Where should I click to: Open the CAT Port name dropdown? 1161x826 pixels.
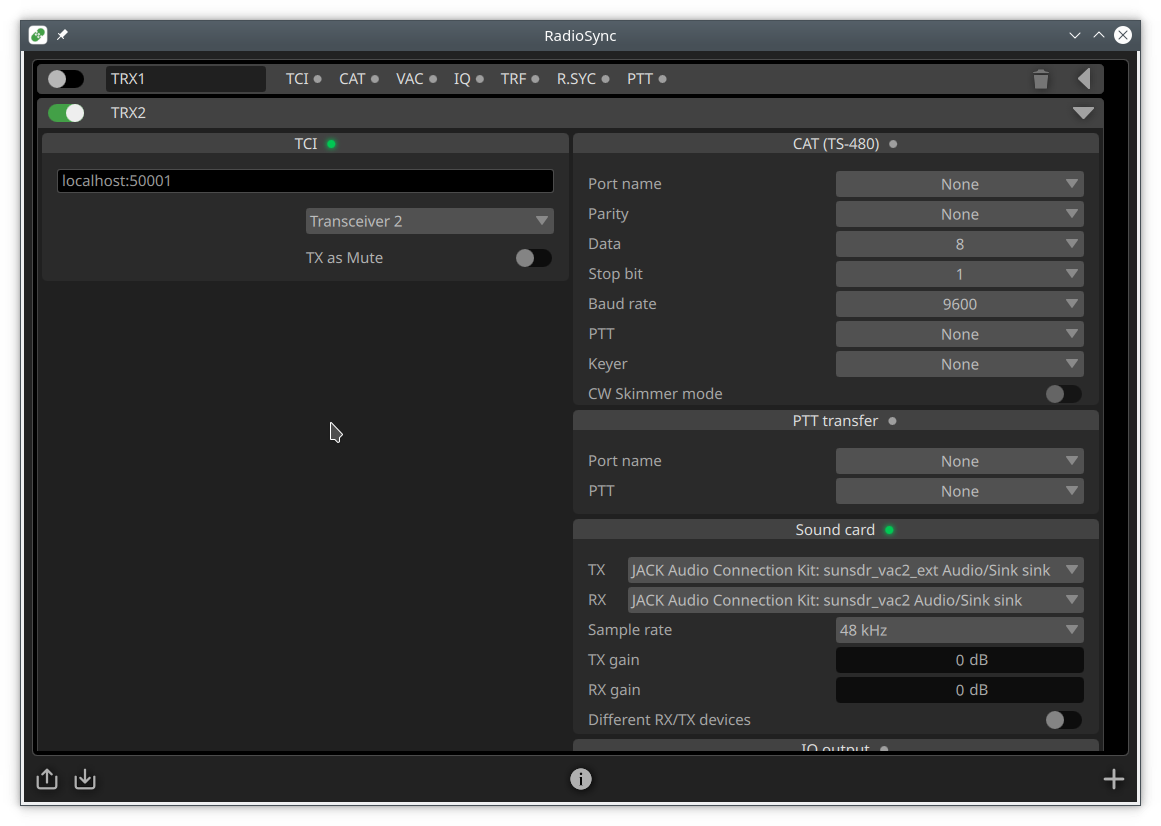click(x=960, y=184)
